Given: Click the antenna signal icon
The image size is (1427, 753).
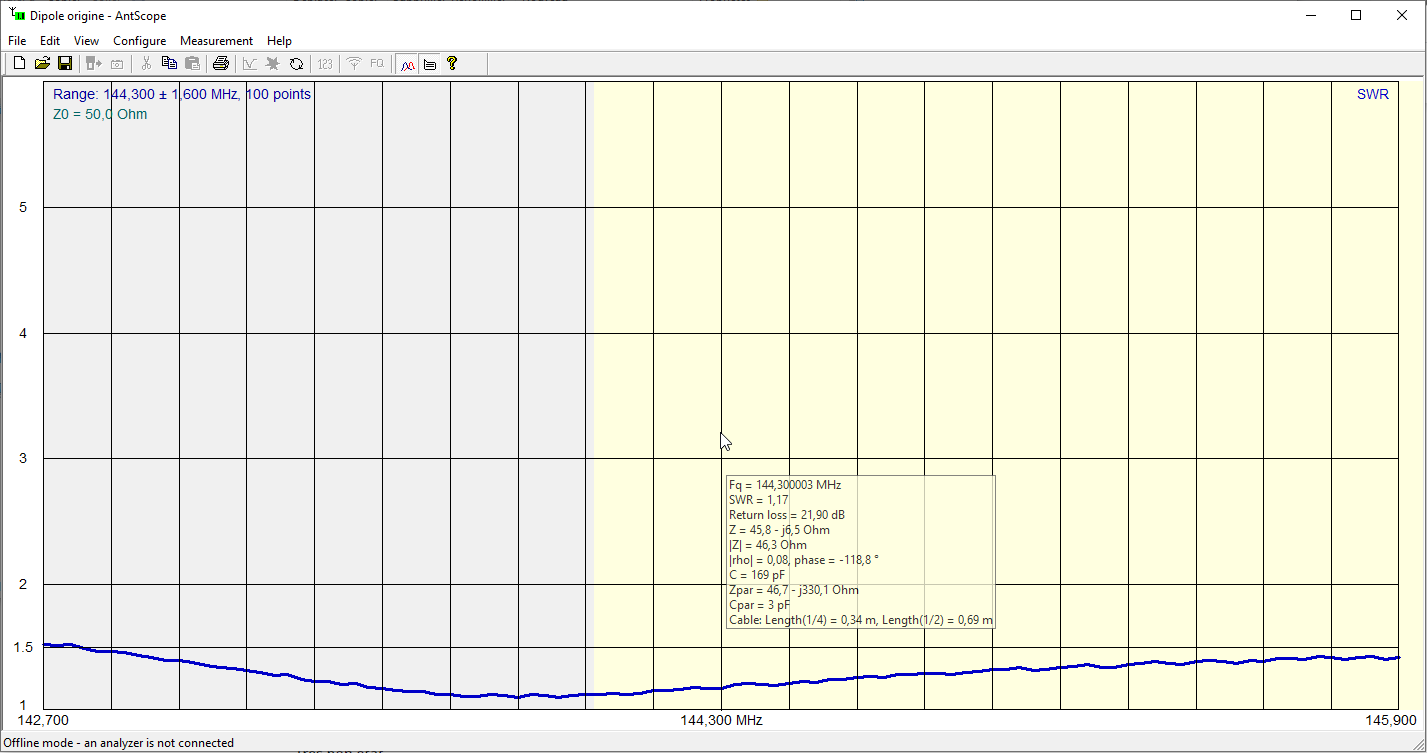Looking at the screenshot, I should point(354,64).
